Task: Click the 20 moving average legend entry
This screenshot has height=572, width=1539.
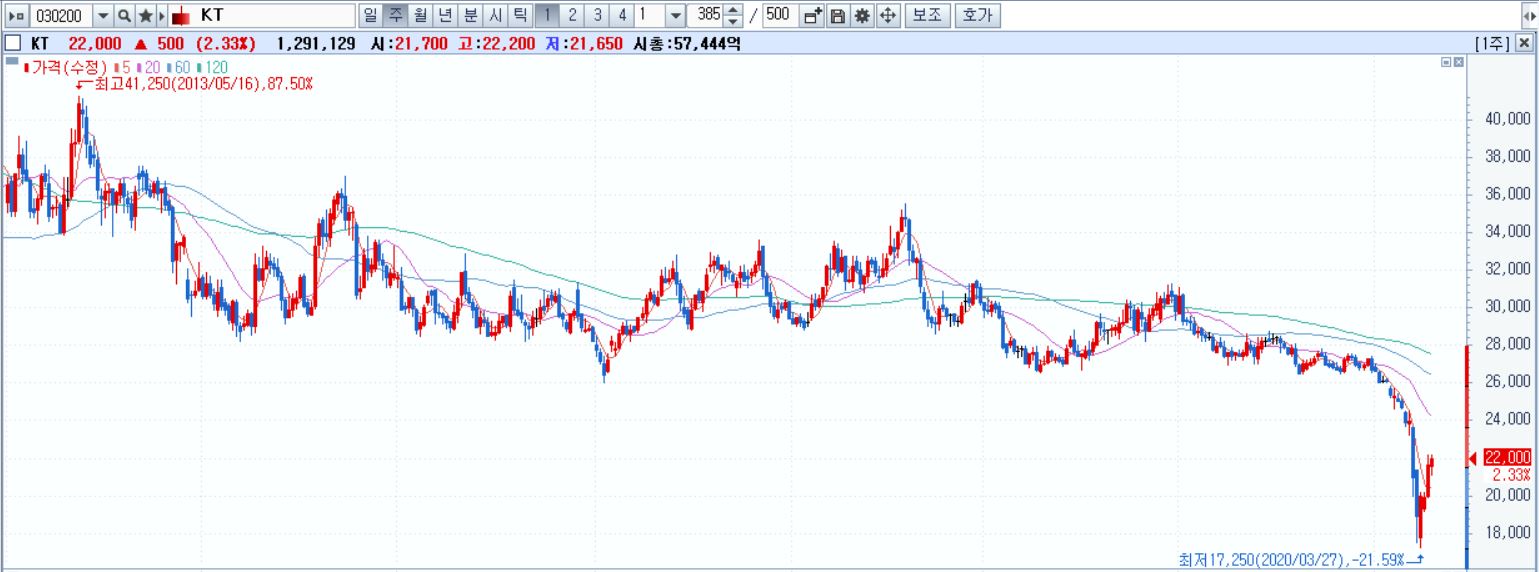Action: coord(150,67)
